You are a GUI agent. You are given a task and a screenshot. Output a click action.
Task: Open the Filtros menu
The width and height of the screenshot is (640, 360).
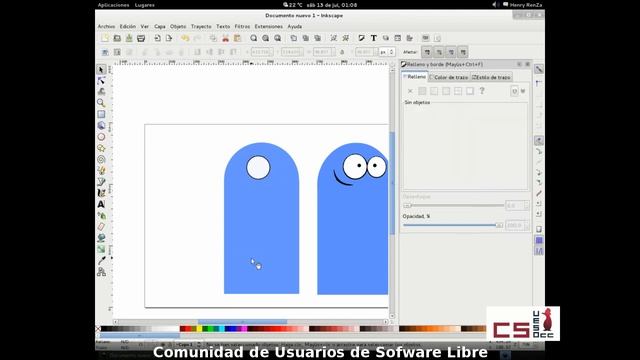(x=242, y=27)
